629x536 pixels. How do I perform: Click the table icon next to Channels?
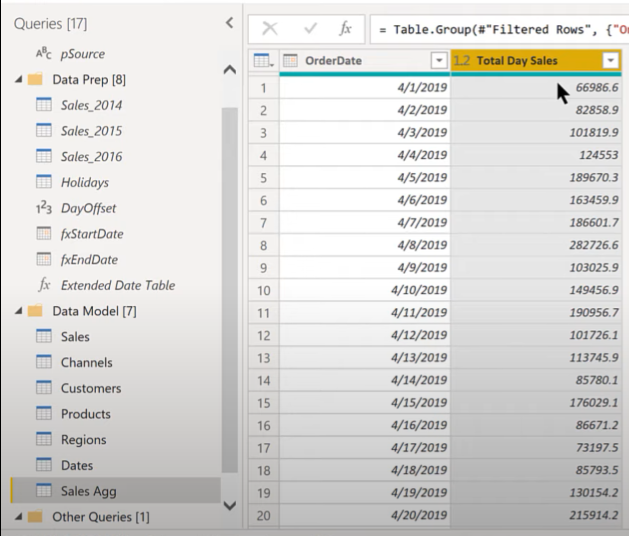click(x=44, y=361)
